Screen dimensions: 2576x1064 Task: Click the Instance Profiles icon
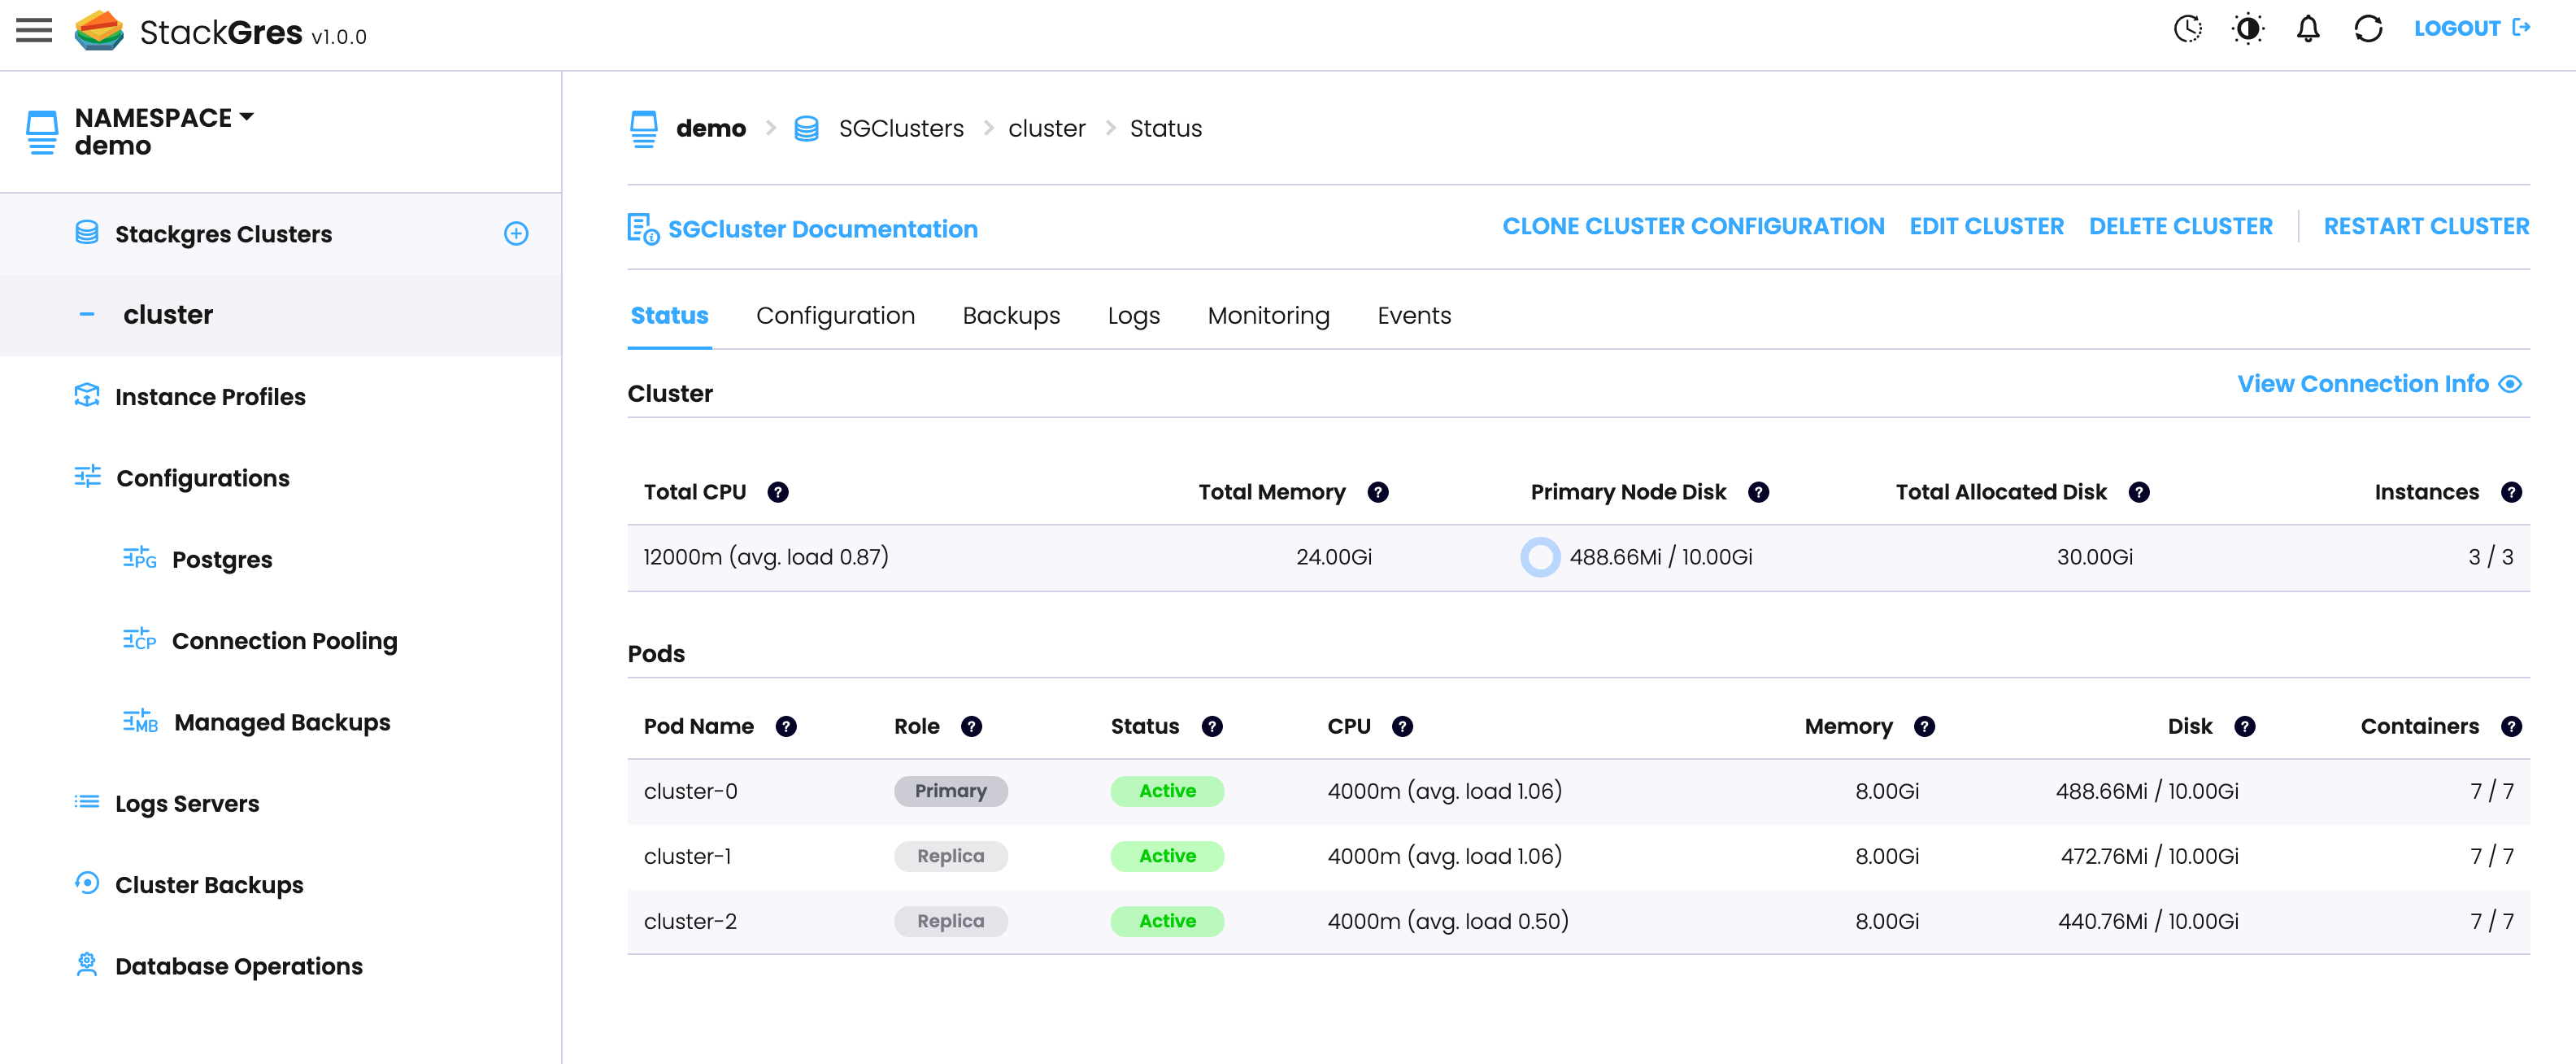tap(87, 395)
